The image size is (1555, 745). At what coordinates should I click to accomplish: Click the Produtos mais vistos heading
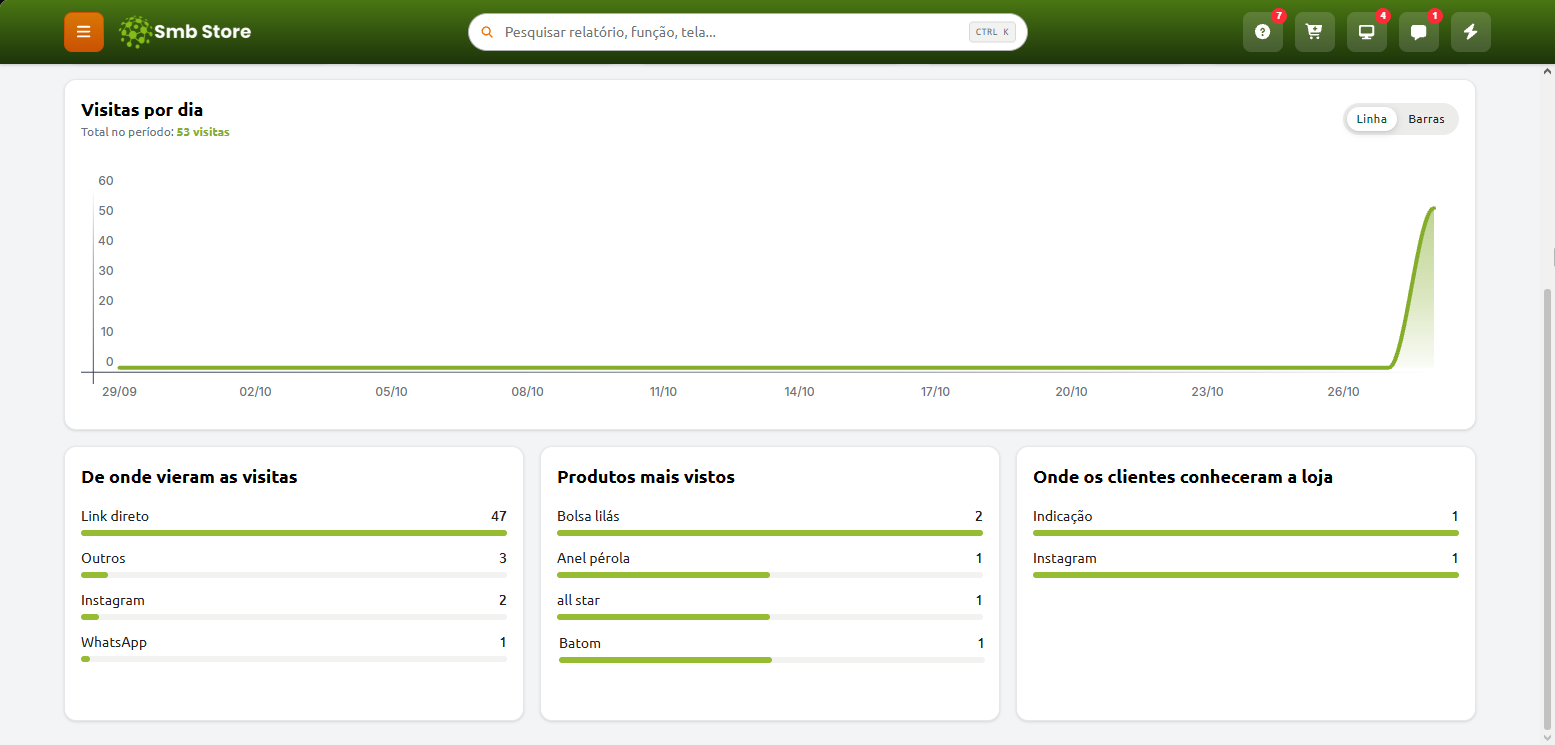click(x=646, y=477)
